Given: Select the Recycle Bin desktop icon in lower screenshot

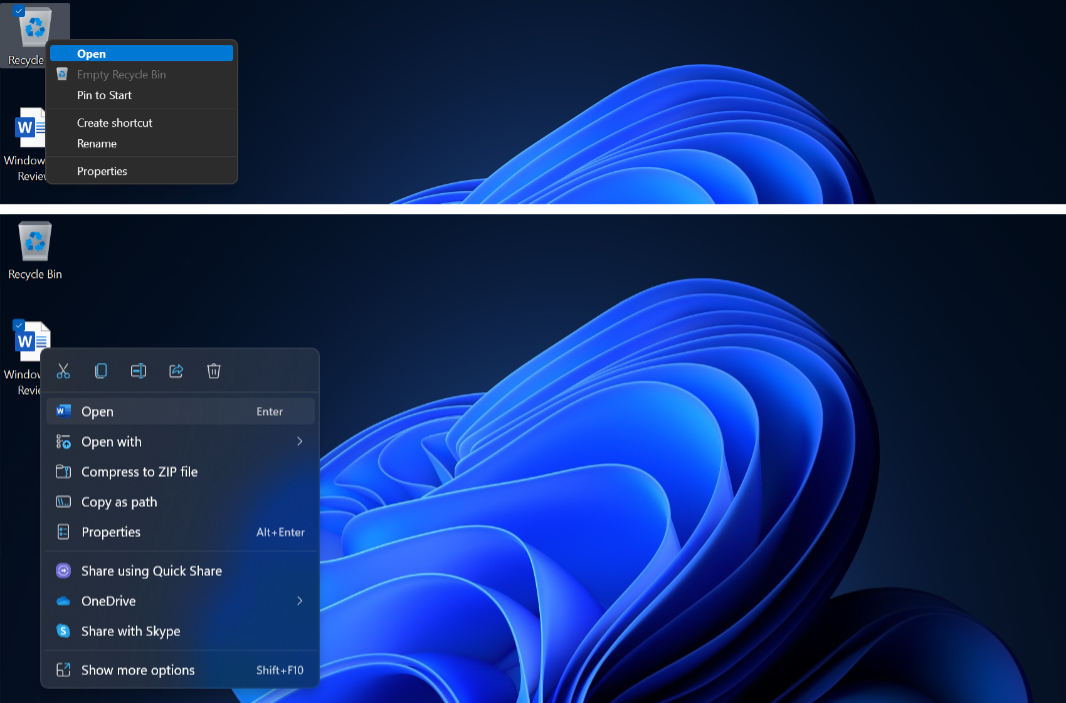Looking at the screenshot, I should (x=35, y=251).
